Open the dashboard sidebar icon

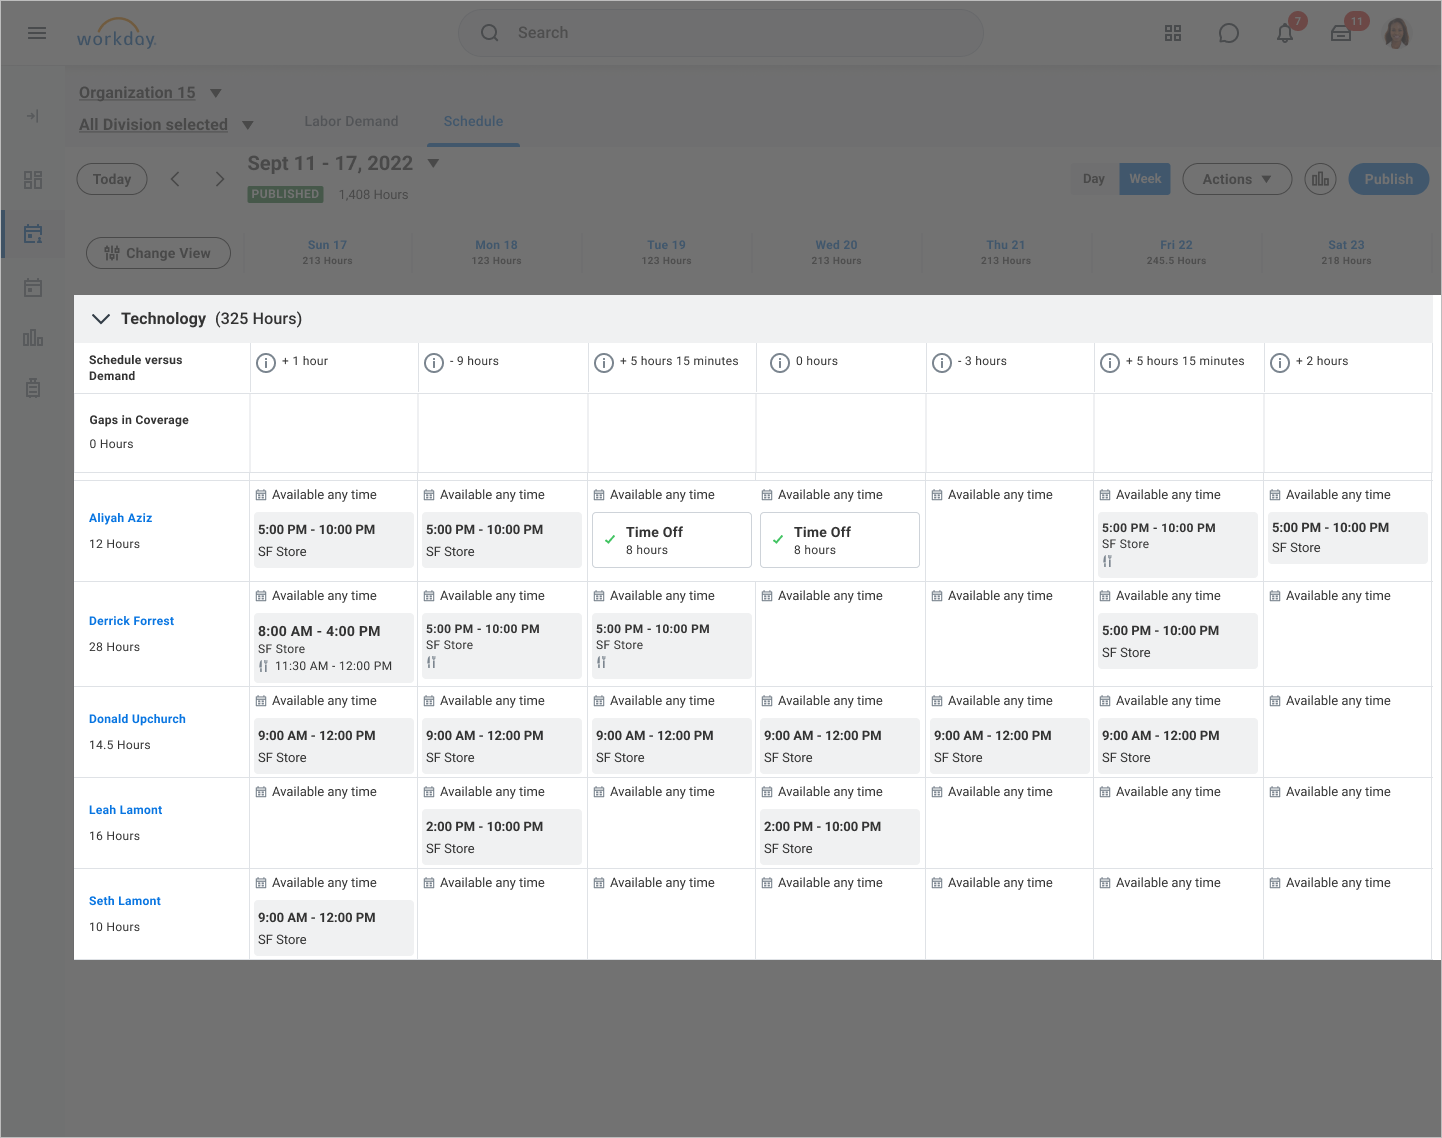[x=33, y=179]
